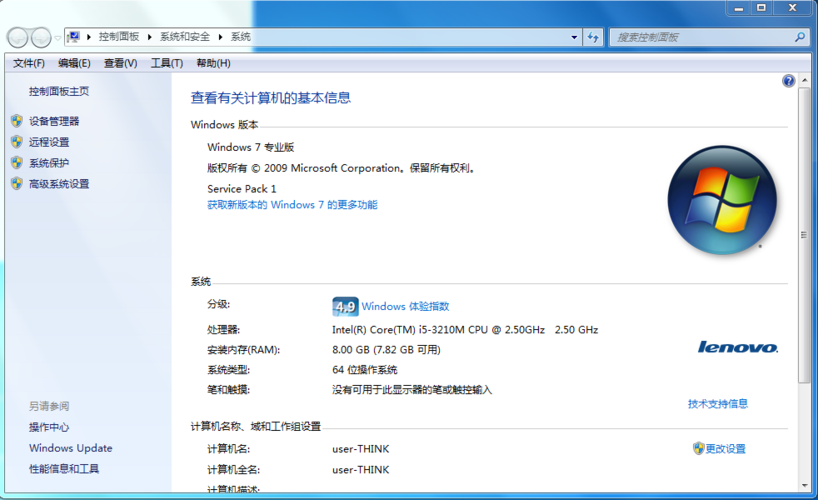818x500 pixels.
Task: Click the refresh button beside address bar
Action: pos(593,37)
